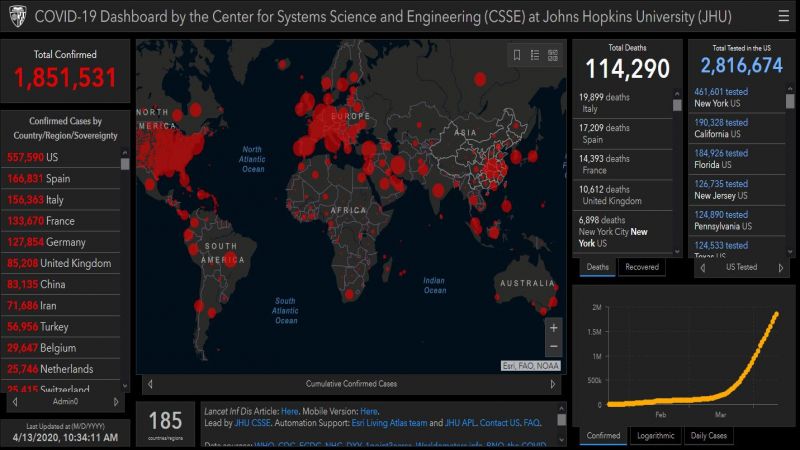
Task: Select Belgium row with 29,647 cases
Action: (61, 348)
